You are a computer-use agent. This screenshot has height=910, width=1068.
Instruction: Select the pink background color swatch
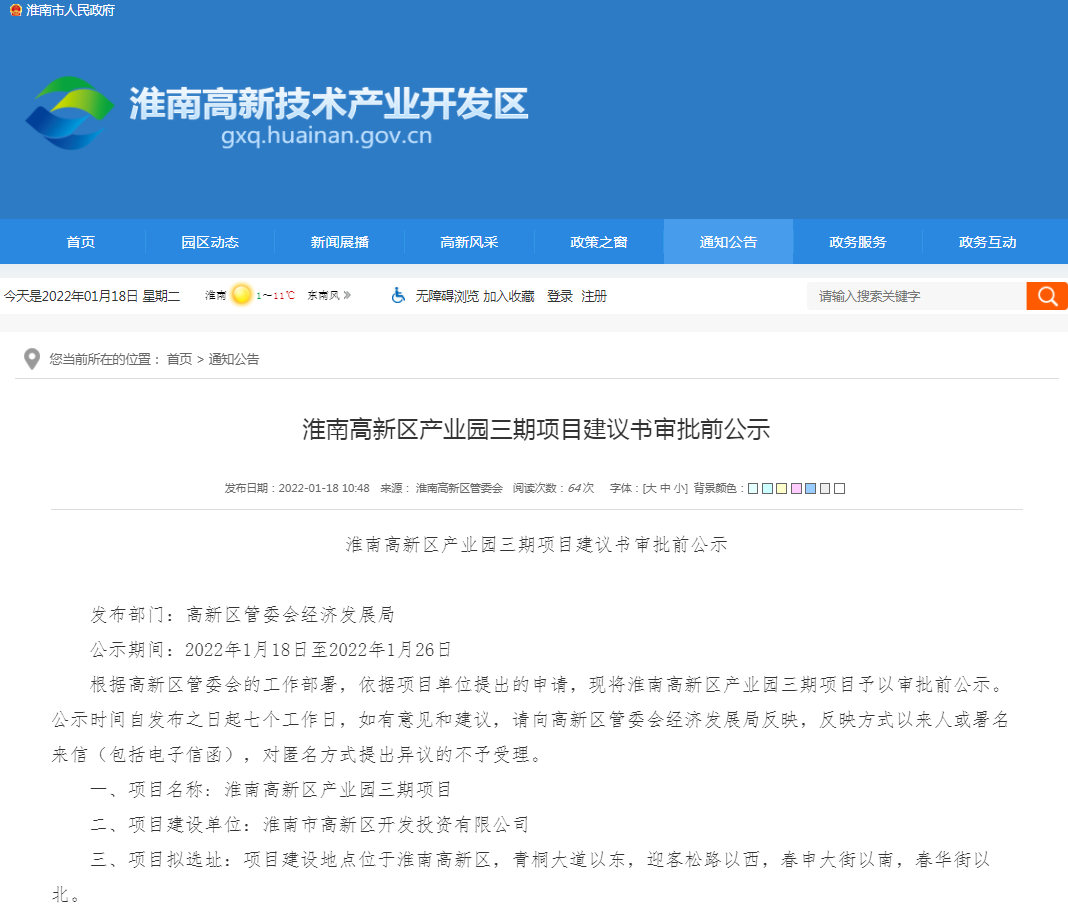(794, 488)
